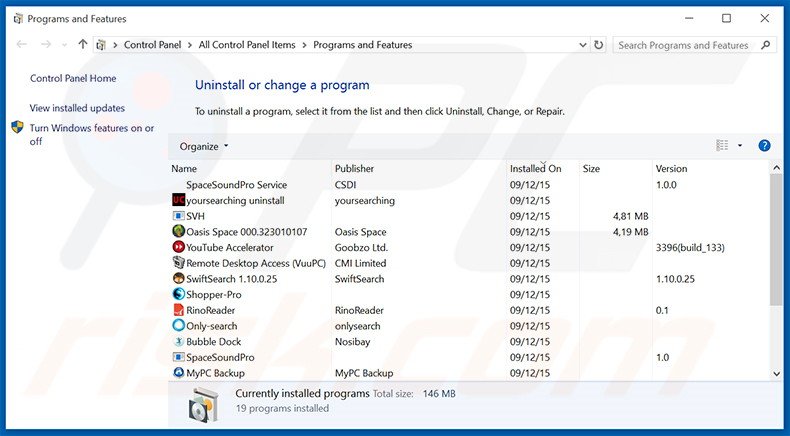Select Remote Desktop Access (VuuPC) entry
This screenshot has width=790, height=436.
(256, 263)
